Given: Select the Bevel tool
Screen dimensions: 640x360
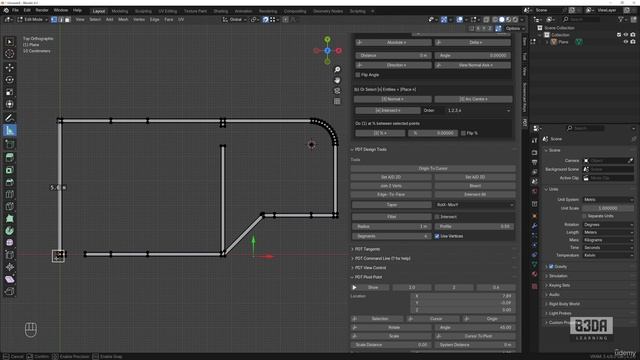Looking at the screenshot, I should pos(9,182).
